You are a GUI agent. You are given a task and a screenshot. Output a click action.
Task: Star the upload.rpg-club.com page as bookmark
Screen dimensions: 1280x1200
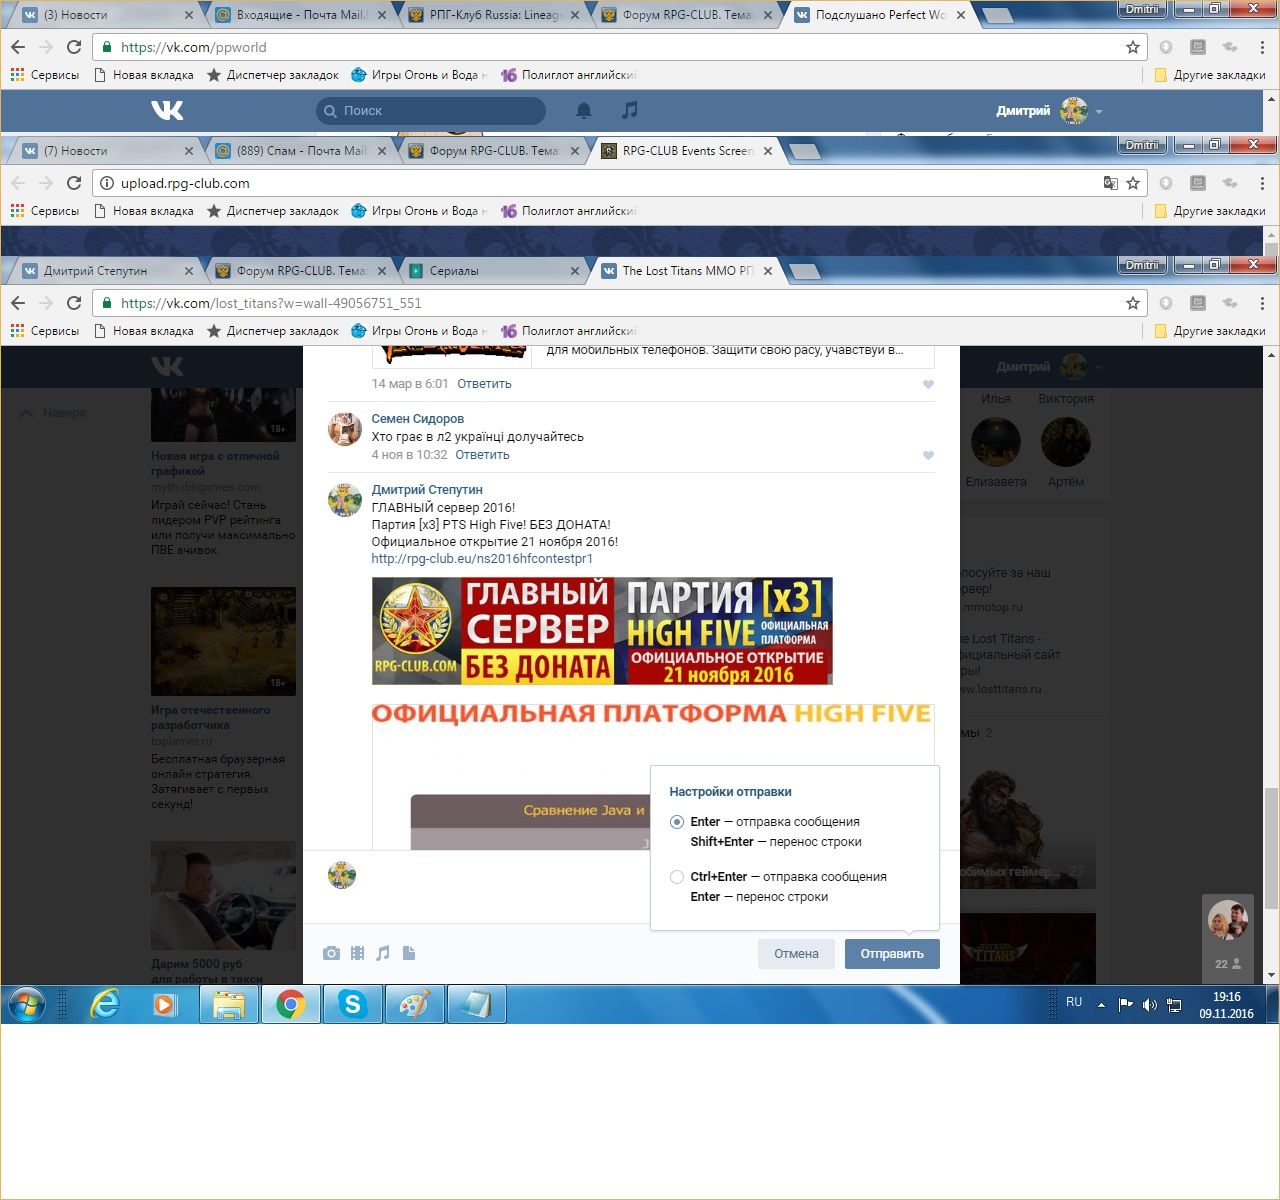click(x=1133, y=183)
